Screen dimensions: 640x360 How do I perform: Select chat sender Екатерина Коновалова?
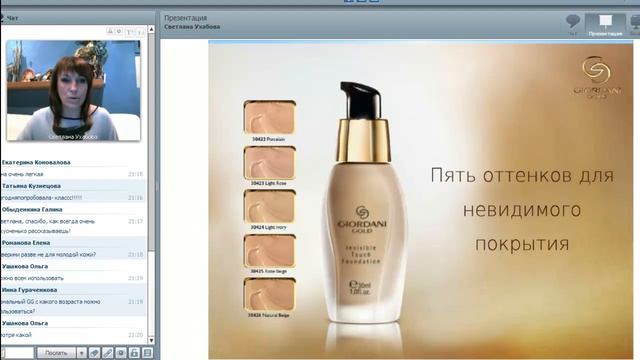pos(36,162)
